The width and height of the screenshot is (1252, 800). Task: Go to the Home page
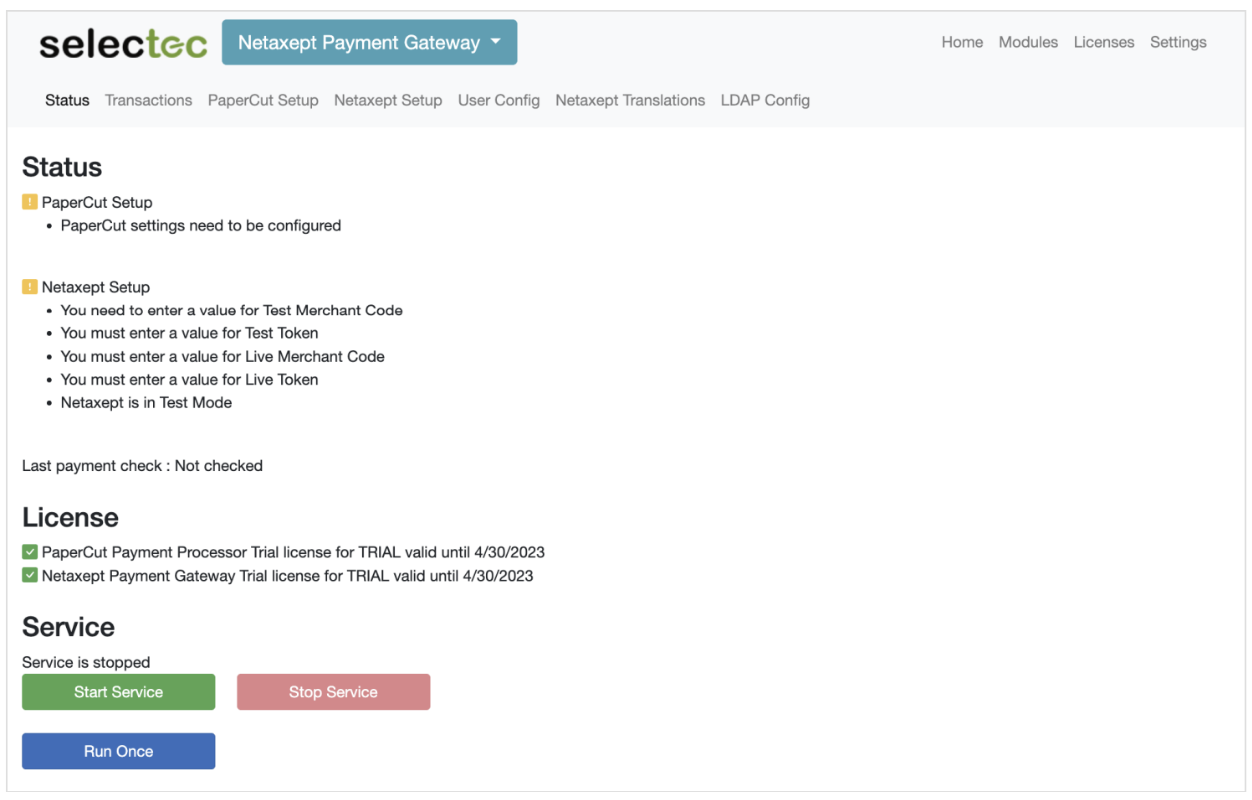tap(962, 42)
